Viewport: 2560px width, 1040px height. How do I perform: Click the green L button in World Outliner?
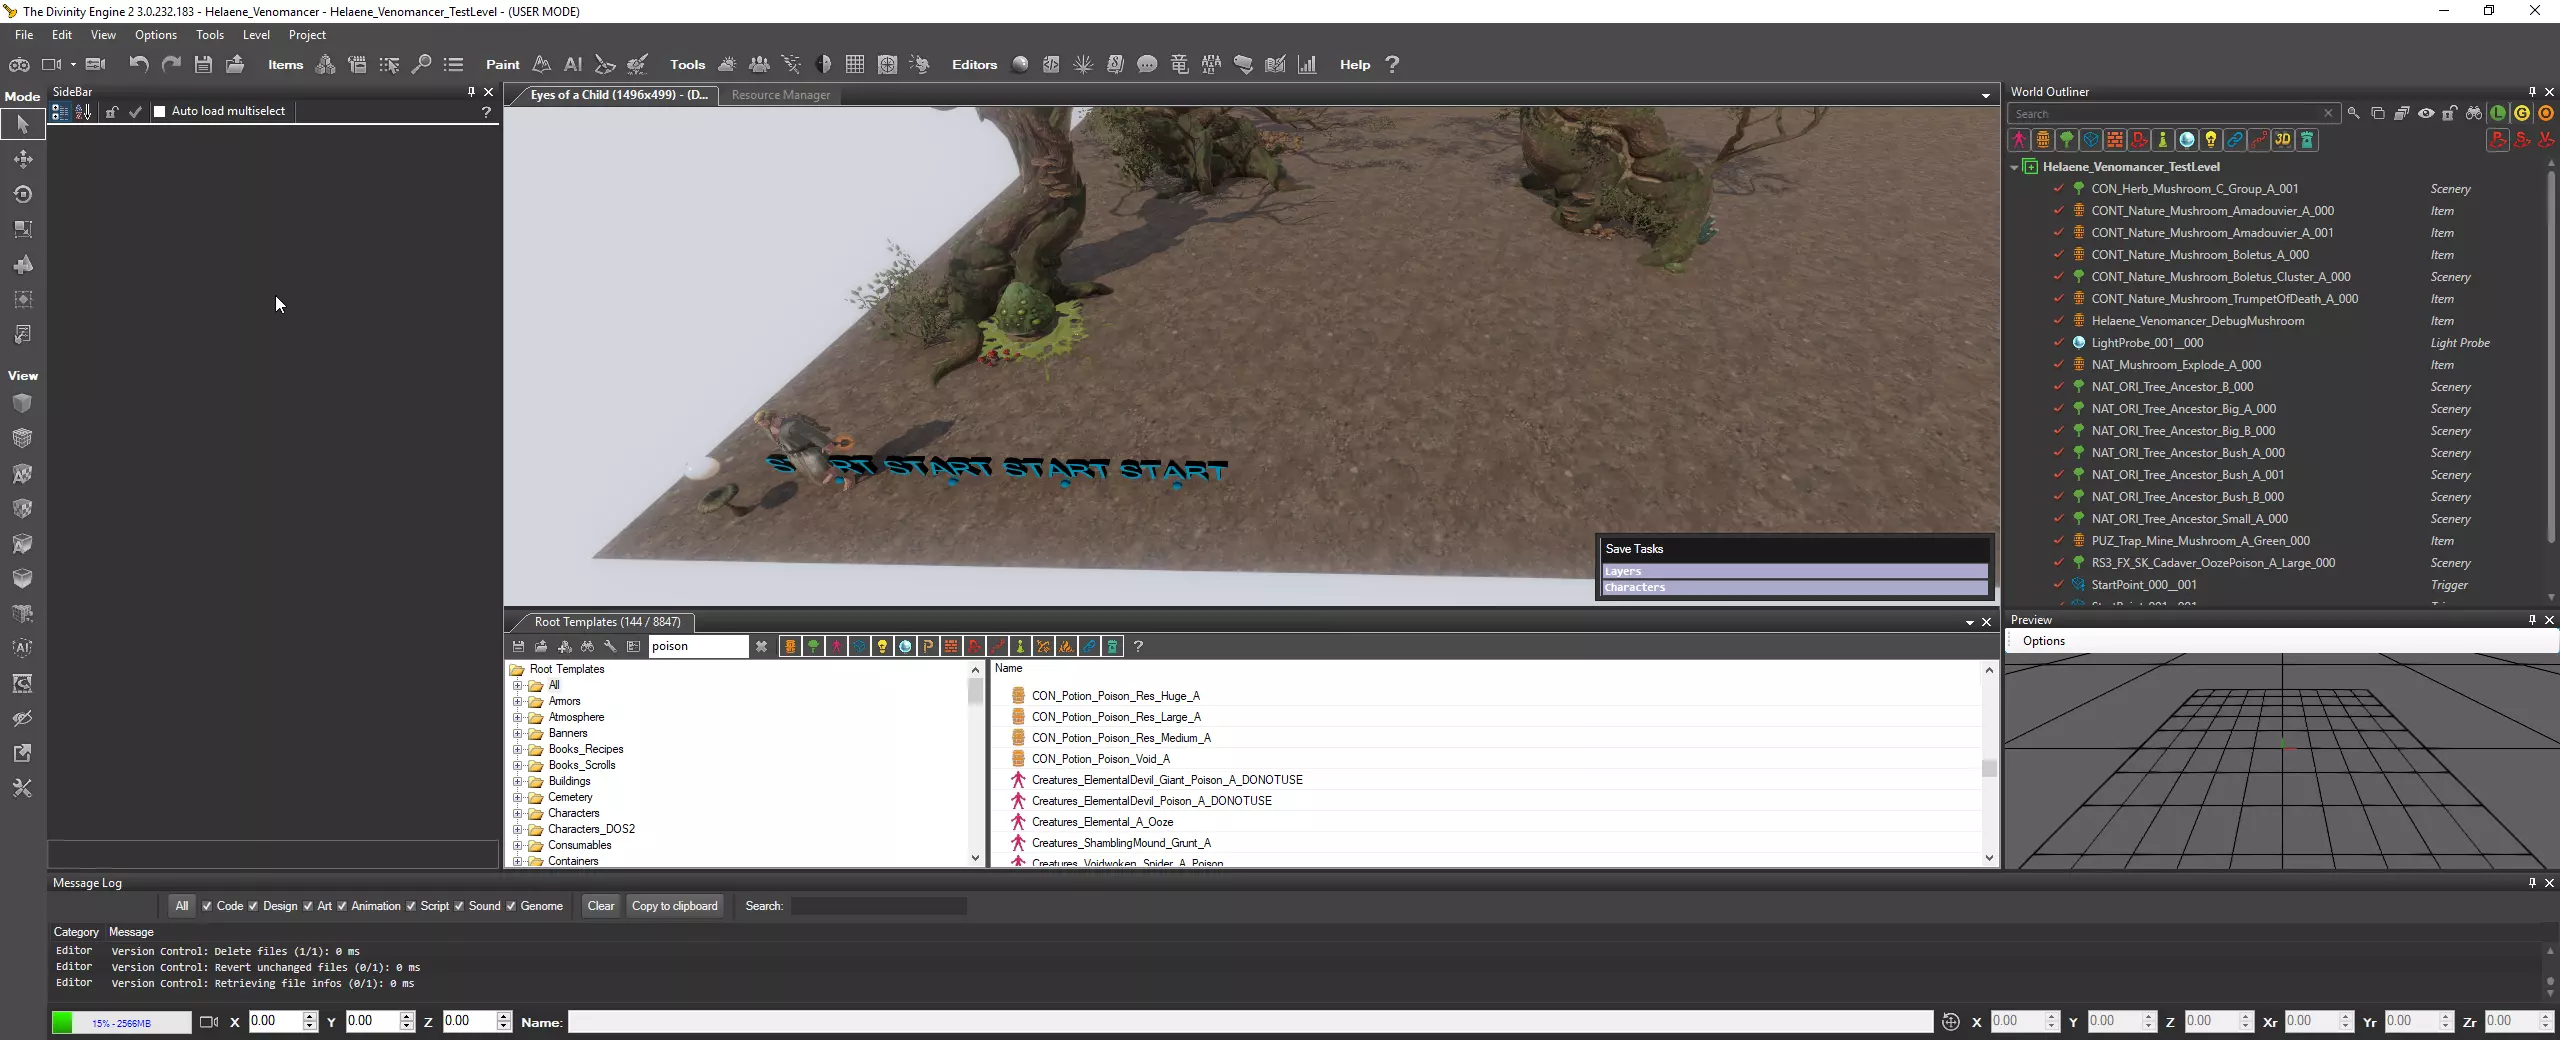(2498, 113)
